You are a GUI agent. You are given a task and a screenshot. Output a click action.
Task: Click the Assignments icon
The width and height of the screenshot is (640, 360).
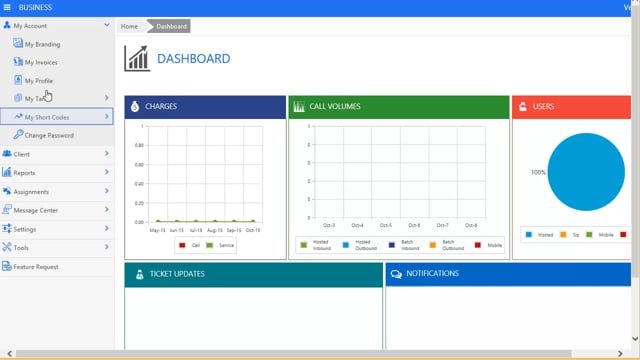(7, 191)
